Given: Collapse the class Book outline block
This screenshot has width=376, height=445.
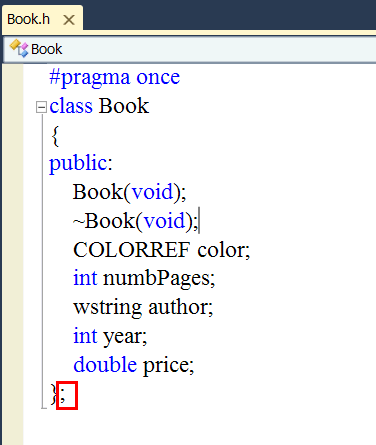Looking at the screenshot, I should point(41,107).
